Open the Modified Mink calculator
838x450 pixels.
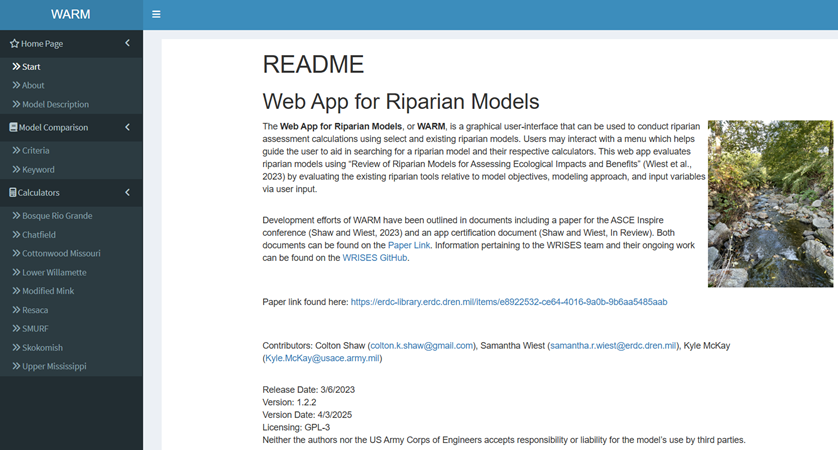pyautogui.click(x=71, y=291)
